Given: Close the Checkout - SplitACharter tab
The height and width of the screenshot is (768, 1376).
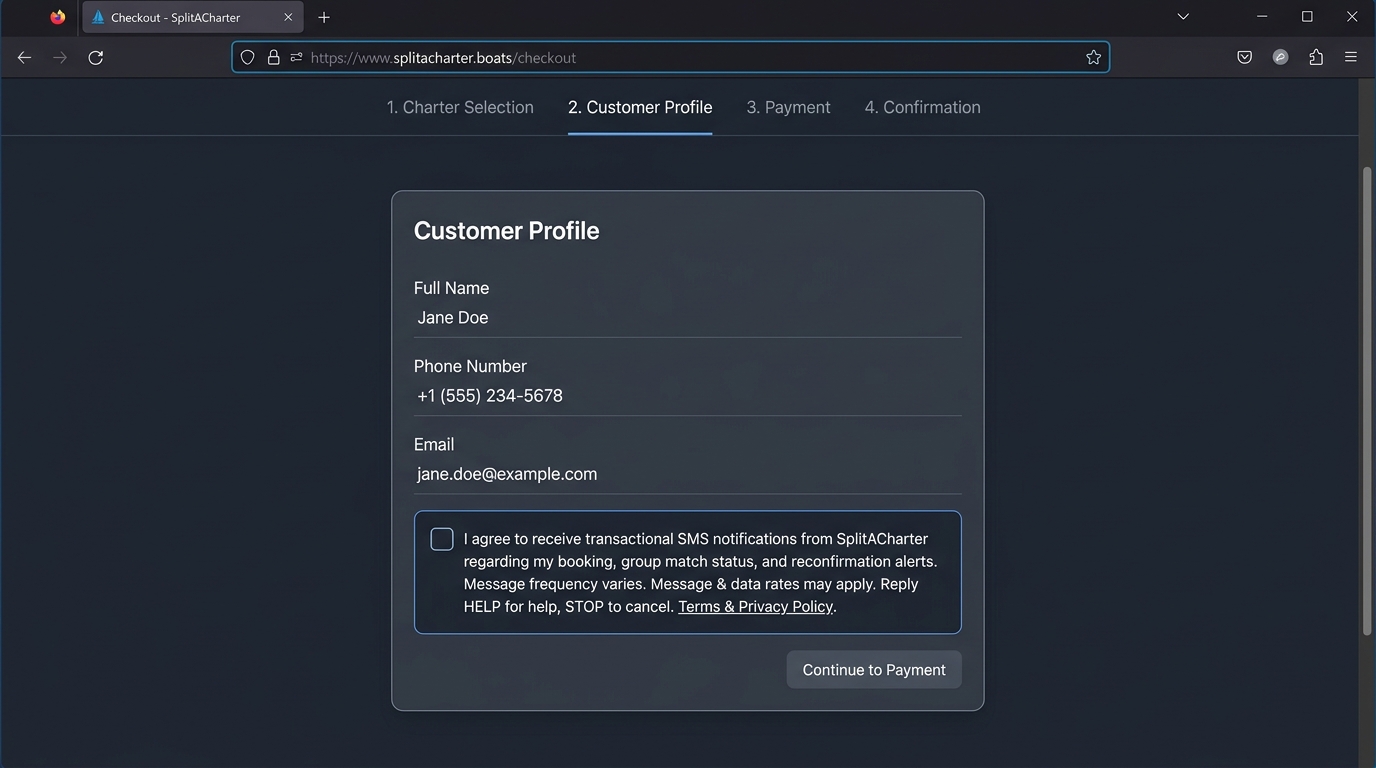Looking at the screenshot, I should (288, 17).
